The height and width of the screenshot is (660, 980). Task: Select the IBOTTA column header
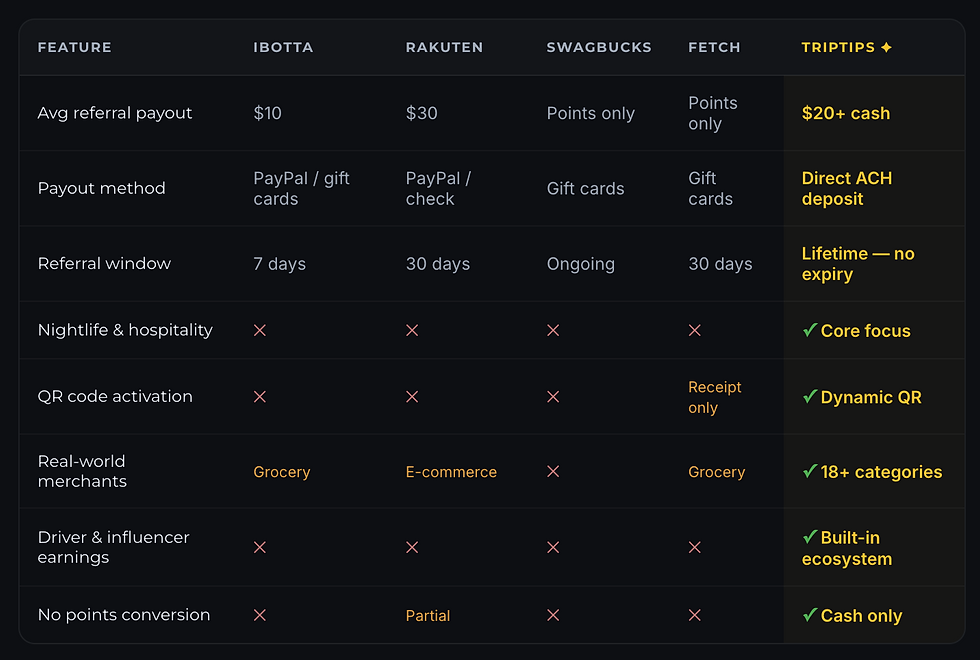[x=283, y=48]
